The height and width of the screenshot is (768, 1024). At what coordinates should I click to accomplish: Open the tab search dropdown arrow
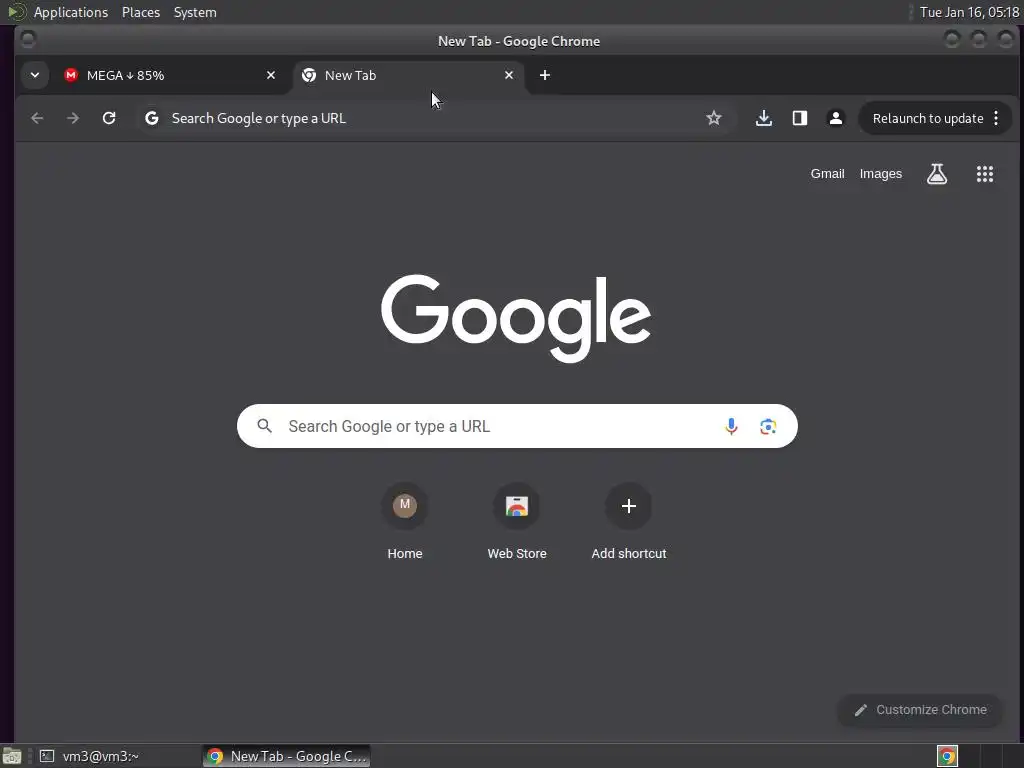(35, 75)
